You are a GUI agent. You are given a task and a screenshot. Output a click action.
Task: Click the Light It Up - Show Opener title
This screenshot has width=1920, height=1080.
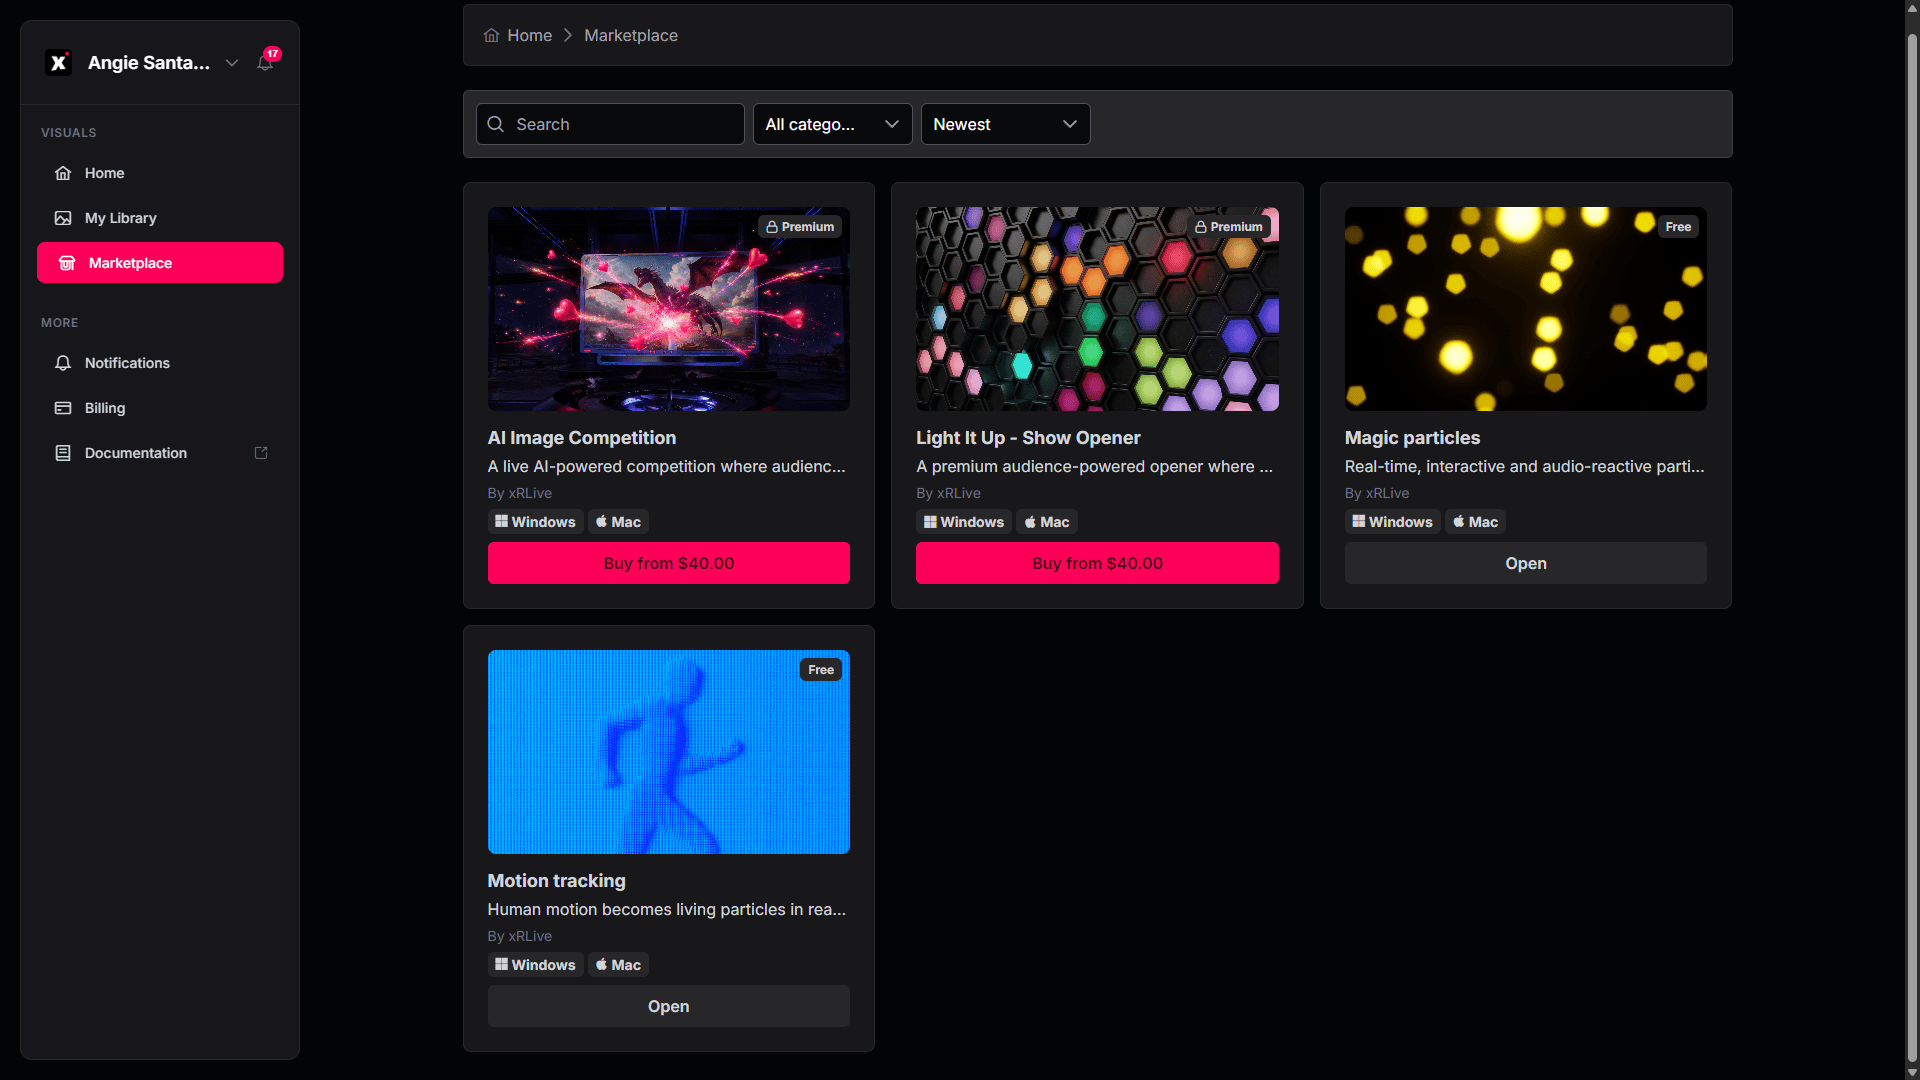coord(1028,438)
